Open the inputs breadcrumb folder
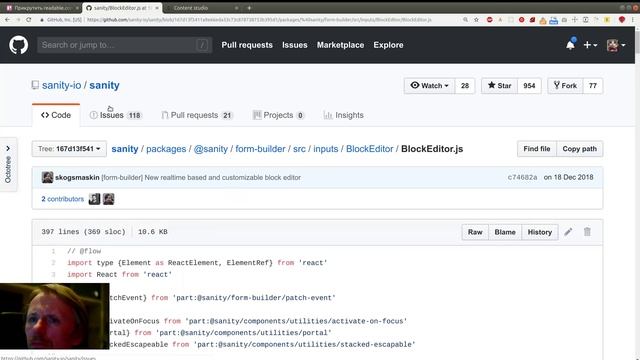 pos(326,149)
